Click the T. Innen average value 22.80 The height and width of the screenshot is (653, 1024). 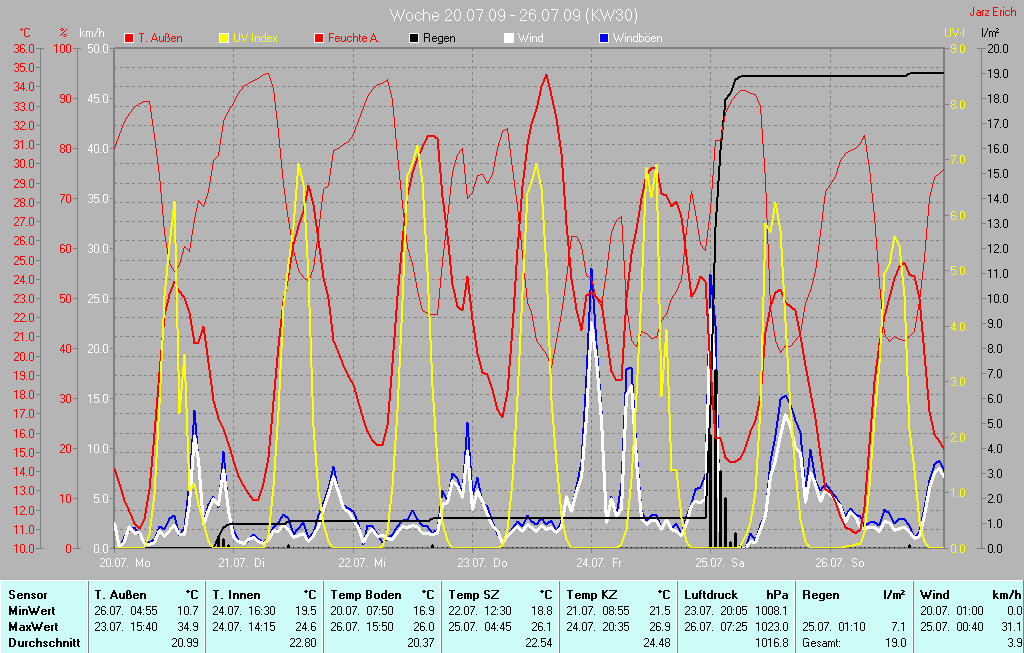point(302,643)
